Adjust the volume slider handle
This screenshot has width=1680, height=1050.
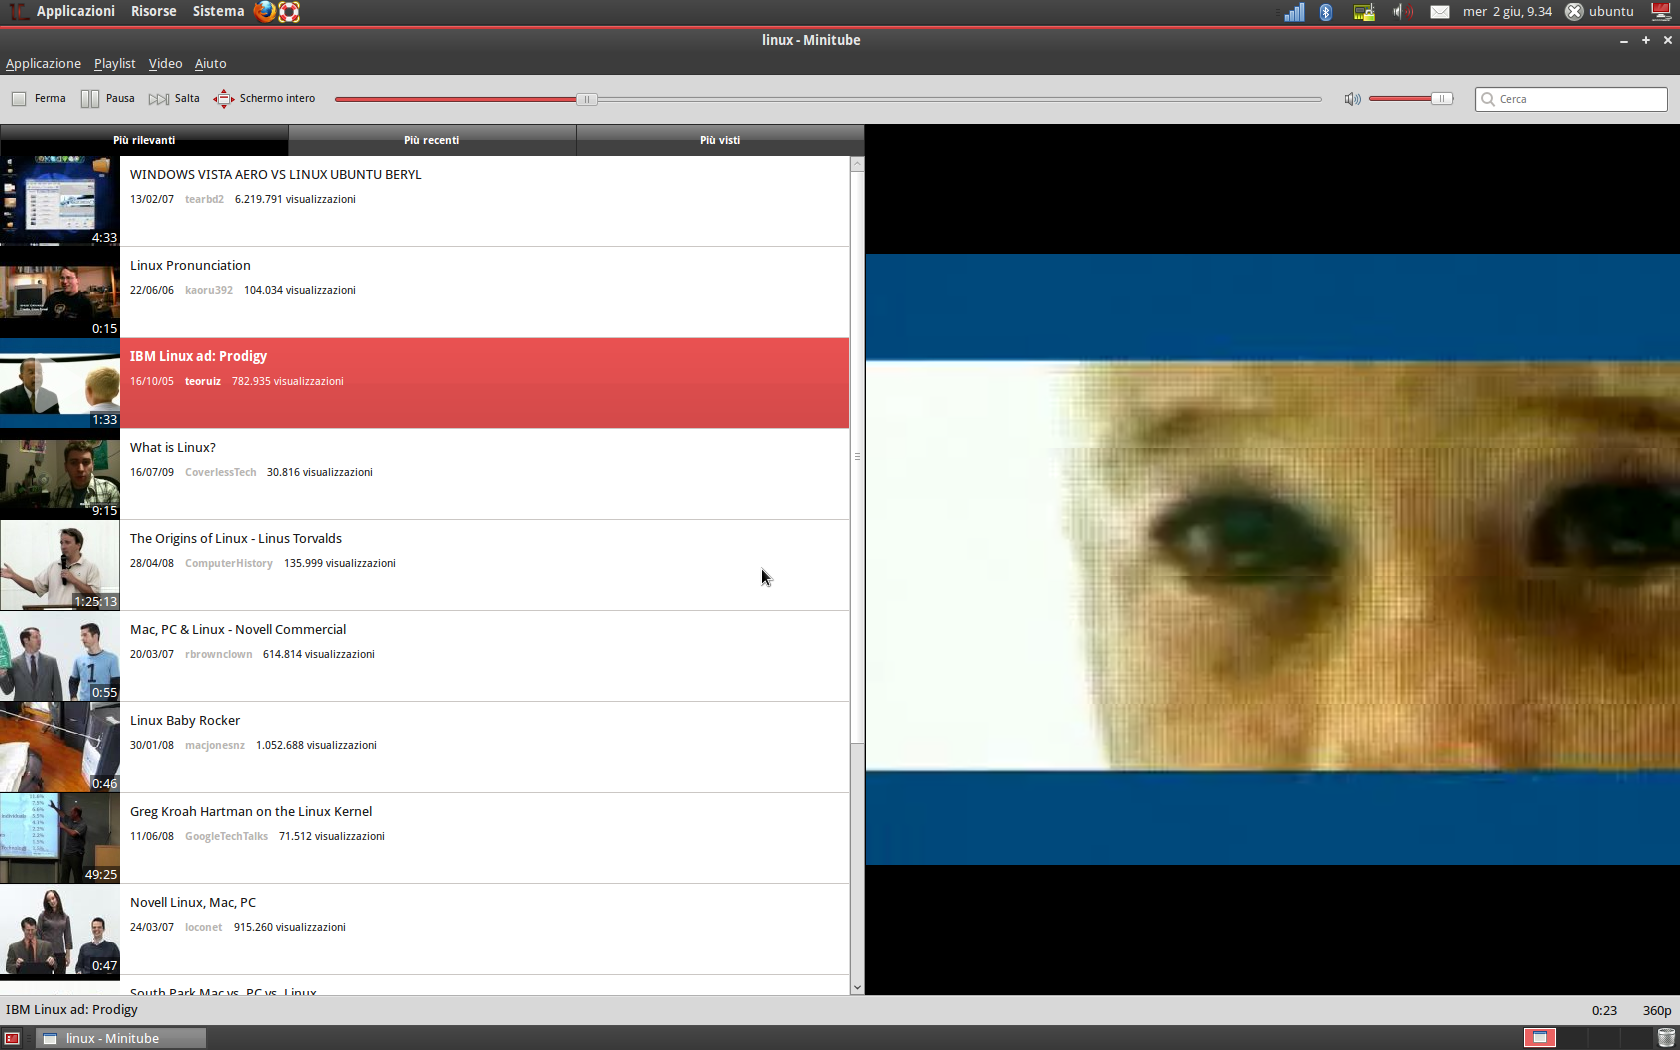coord(1441,99)
